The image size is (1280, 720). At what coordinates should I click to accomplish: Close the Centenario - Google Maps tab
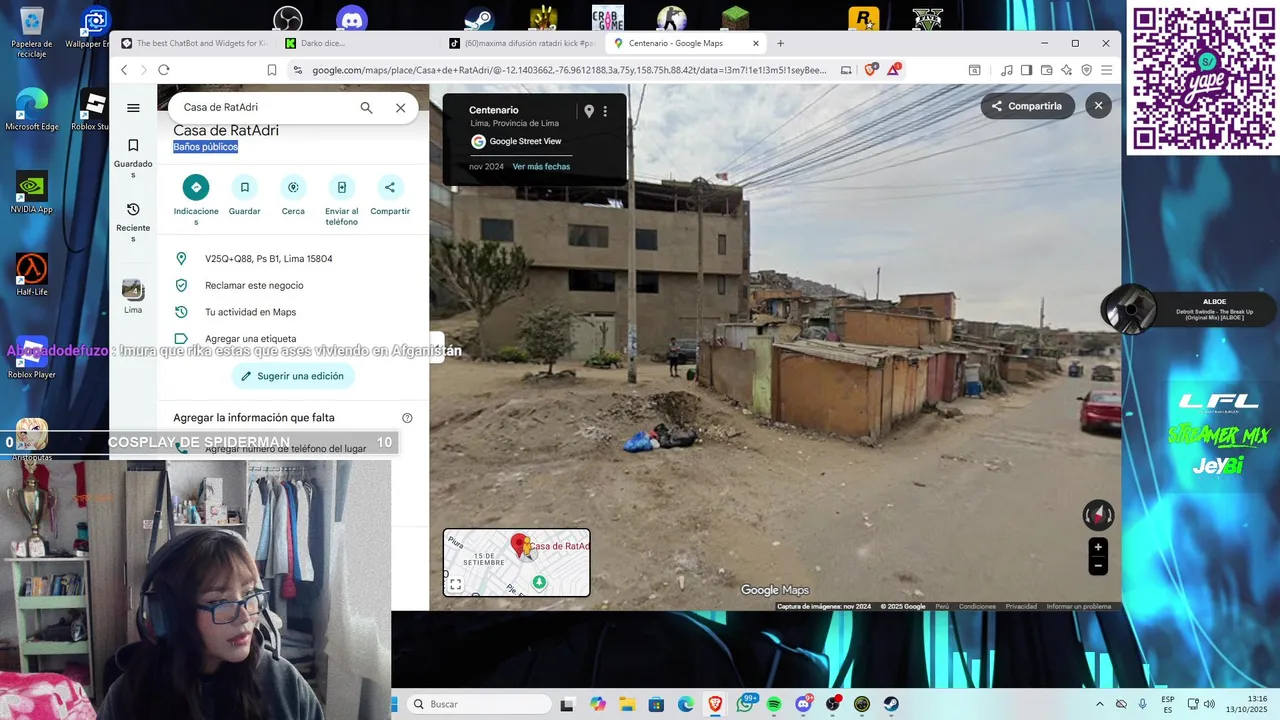pos(756,43)
